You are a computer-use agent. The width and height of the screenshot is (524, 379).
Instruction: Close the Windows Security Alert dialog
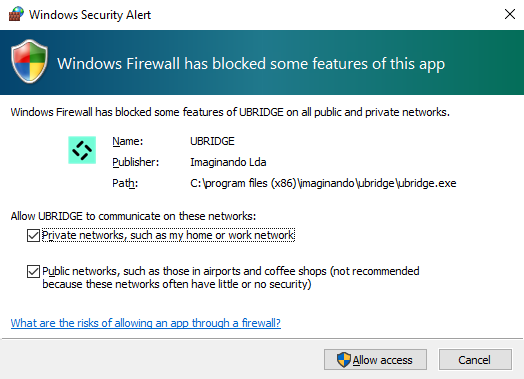pyautogui.click(x=510, y=14)
